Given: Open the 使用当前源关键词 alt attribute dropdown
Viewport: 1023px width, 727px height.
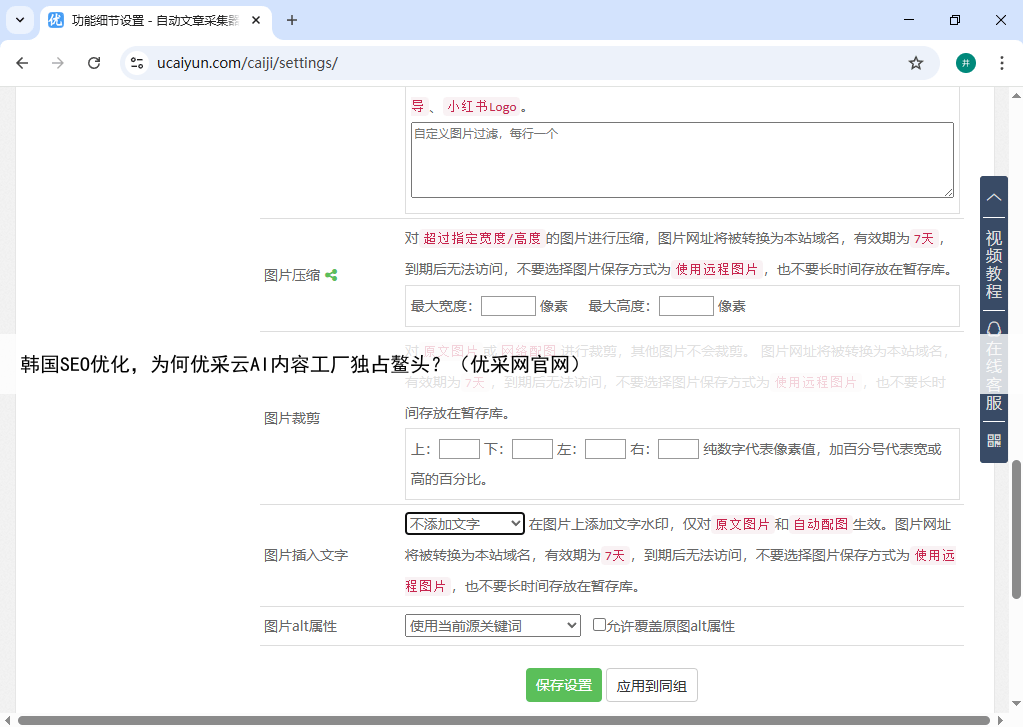Looking at the screenshot, I should click(x=492, y=626).
